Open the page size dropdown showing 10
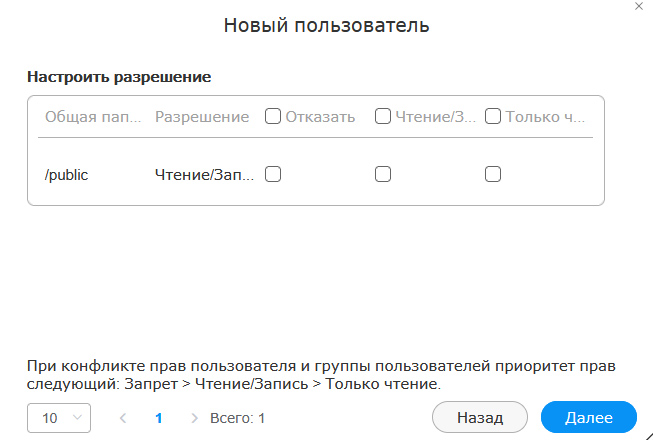 [x=59, y=418]
